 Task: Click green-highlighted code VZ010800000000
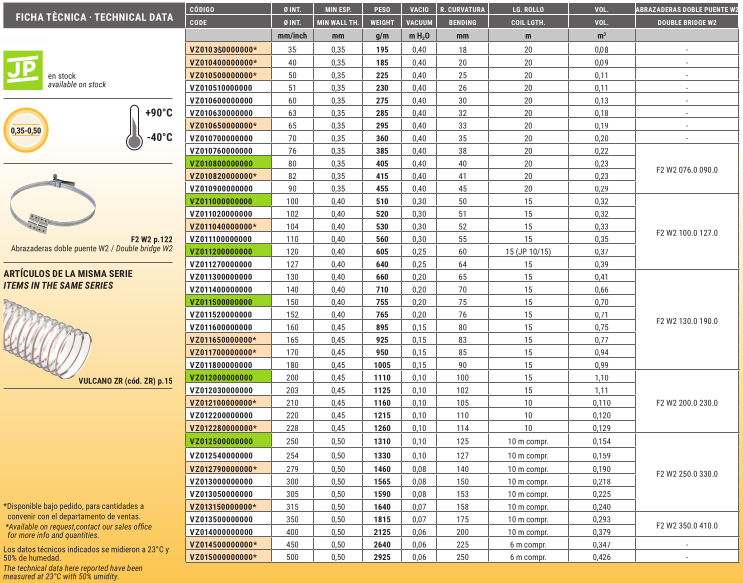tap(222, 163)
